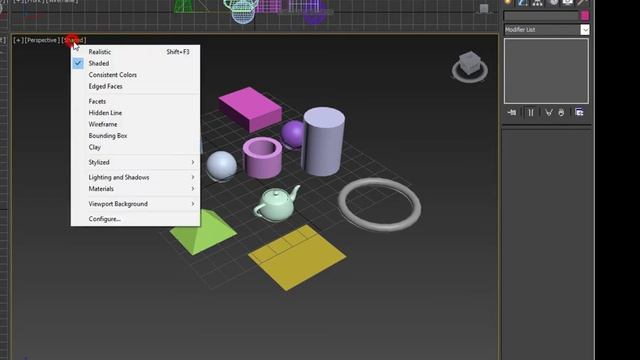This screenshot has height=360, width=640.
Task: Select the checked Shaded menu entry
Action: [x=135, y=63]
